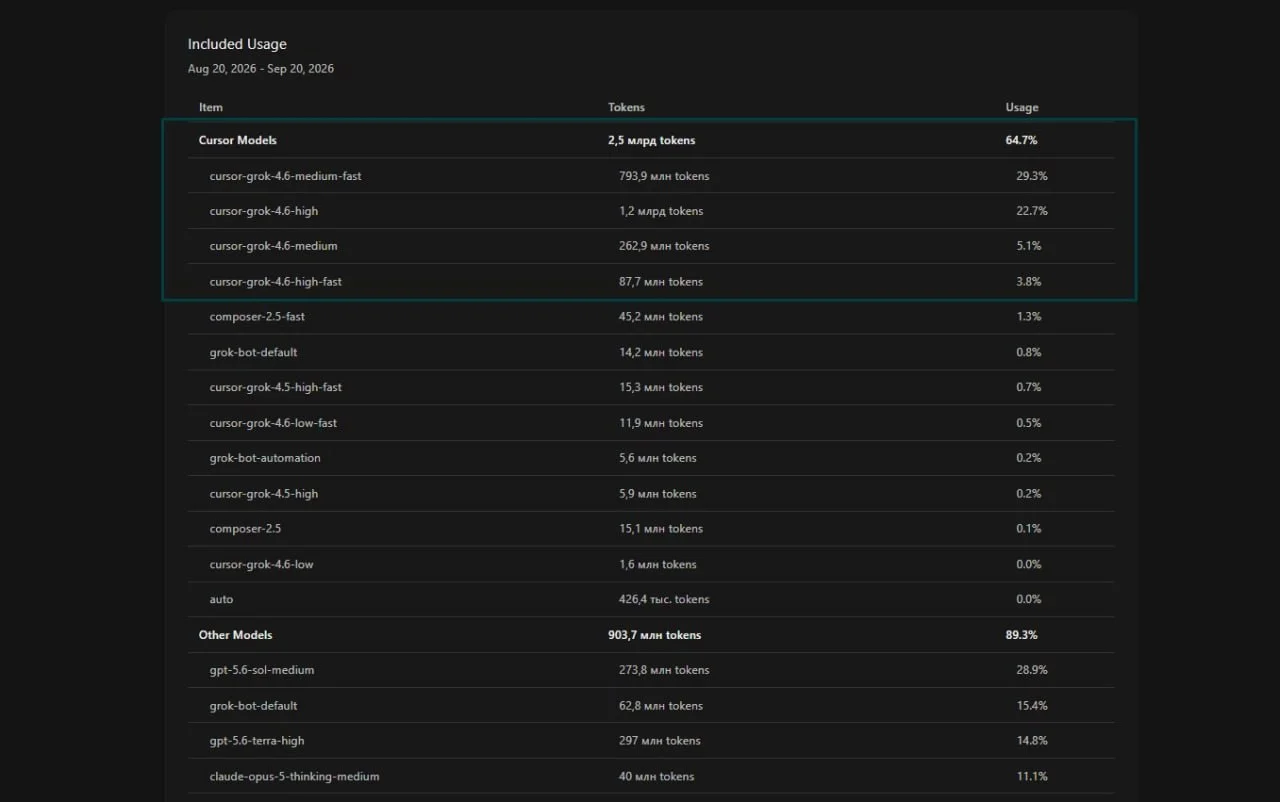Viewport: 1280px width, 802px height.
Task: Click the "297 млн tokens" cell
Action: (x=660, y=741)
